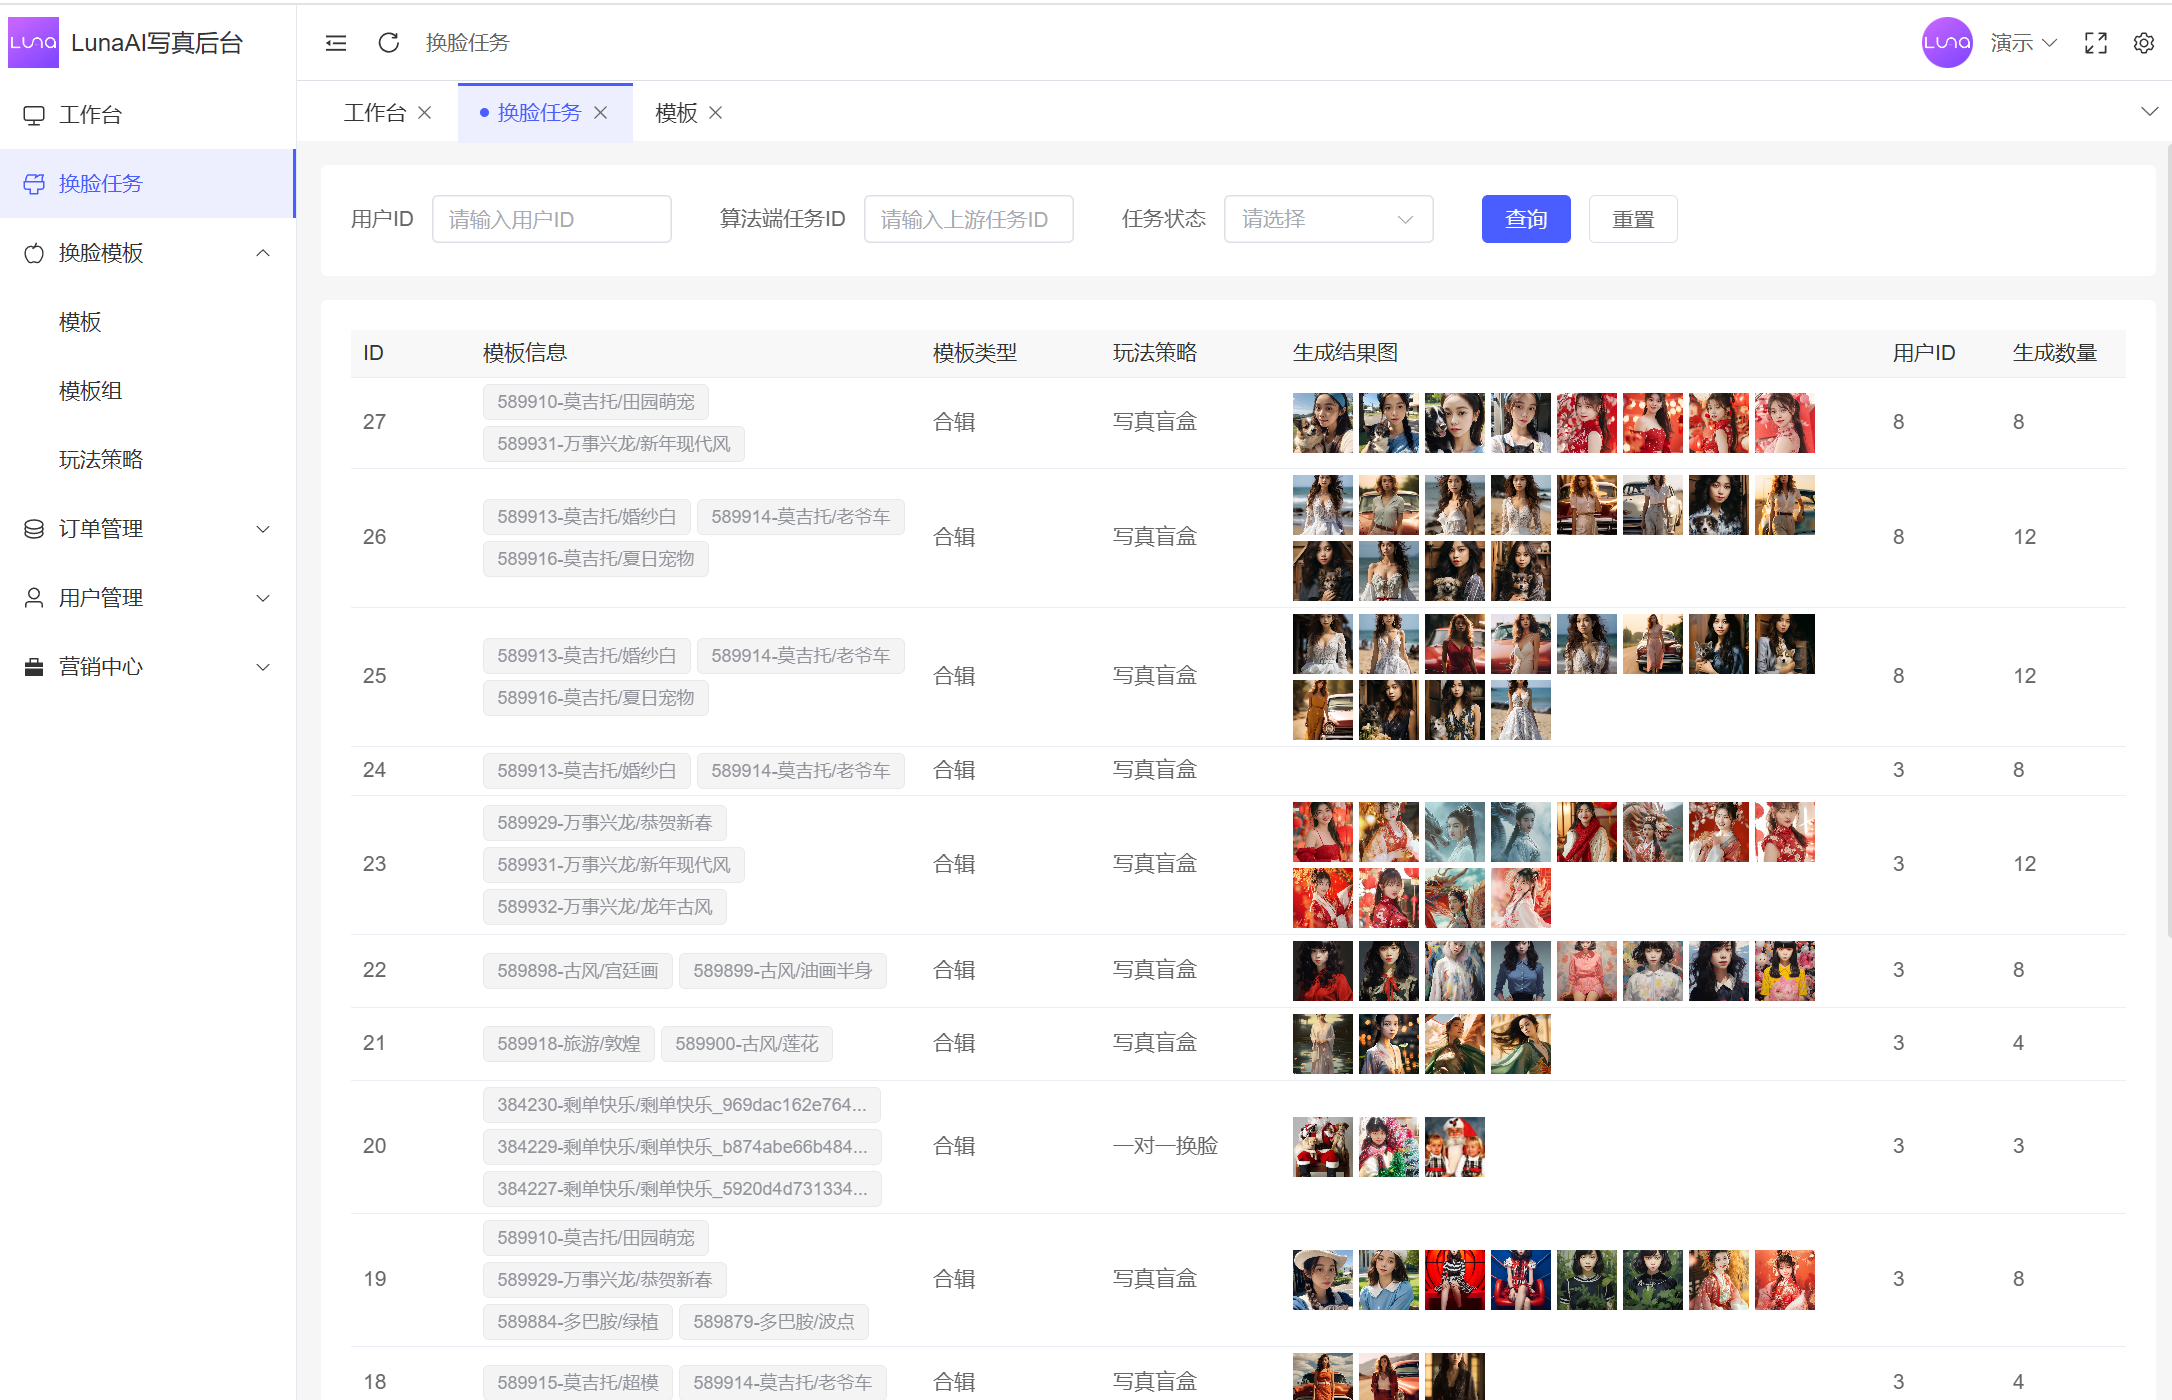Click the 重置 button
This screenshot has width=2172, height=1400.
1632,219
